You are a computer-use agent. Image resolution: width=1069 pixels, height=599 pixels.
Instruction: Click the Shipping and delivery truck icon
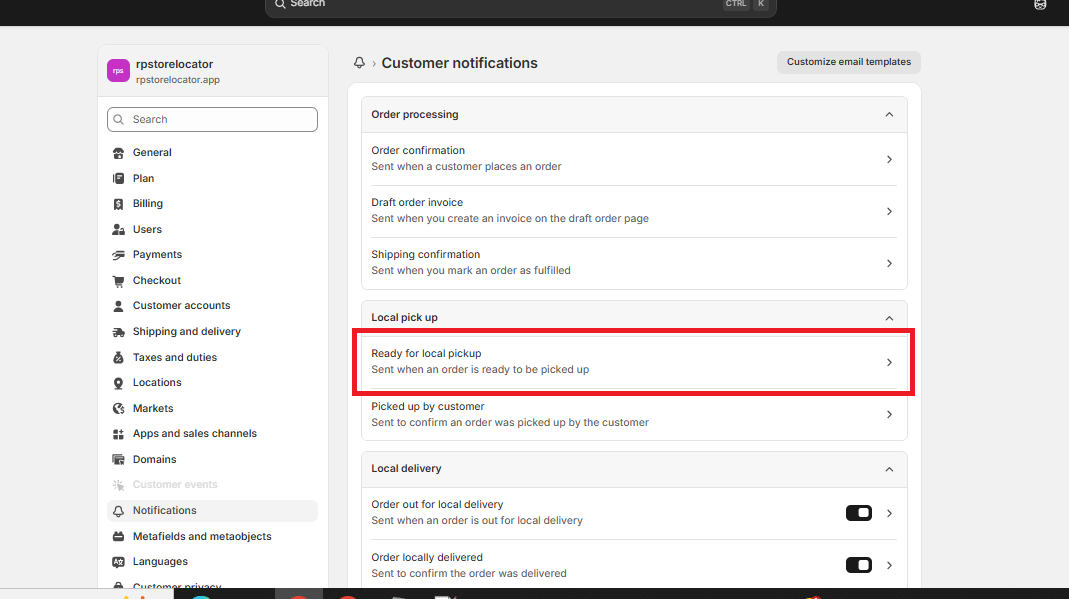tap(118, 332)
